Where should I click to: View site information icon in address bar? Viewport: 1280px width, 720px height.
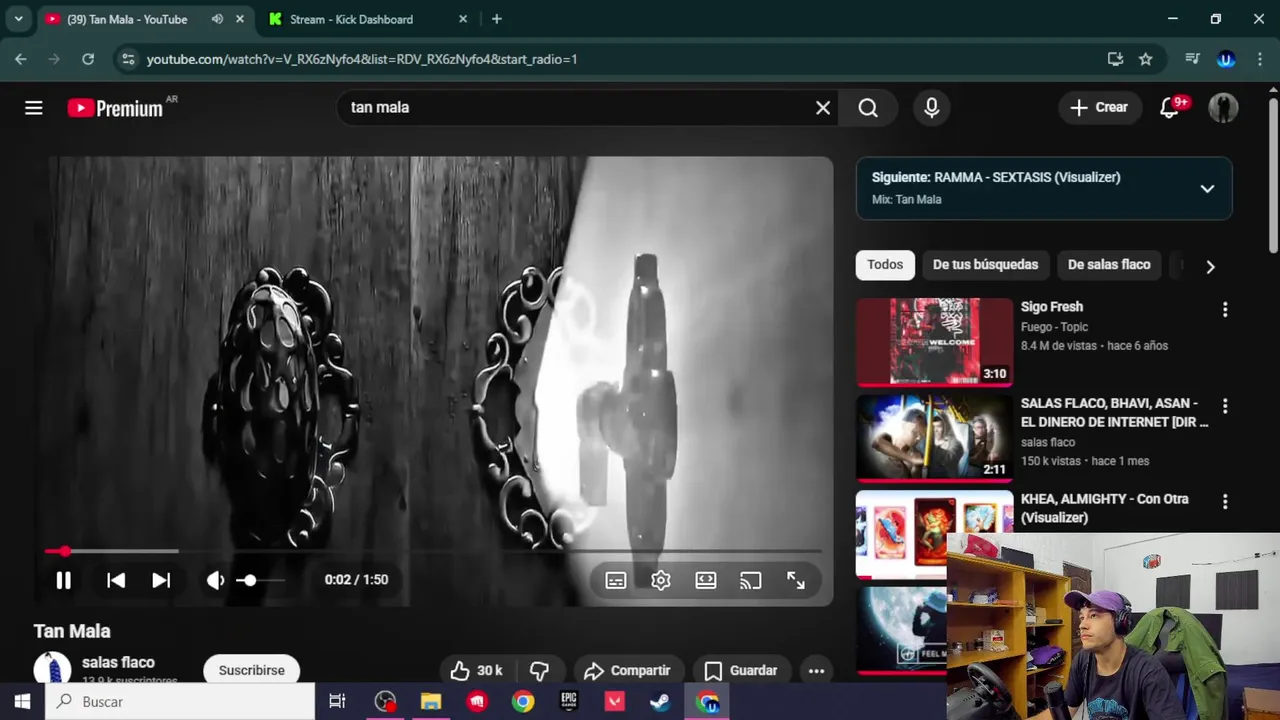[127, 59]
